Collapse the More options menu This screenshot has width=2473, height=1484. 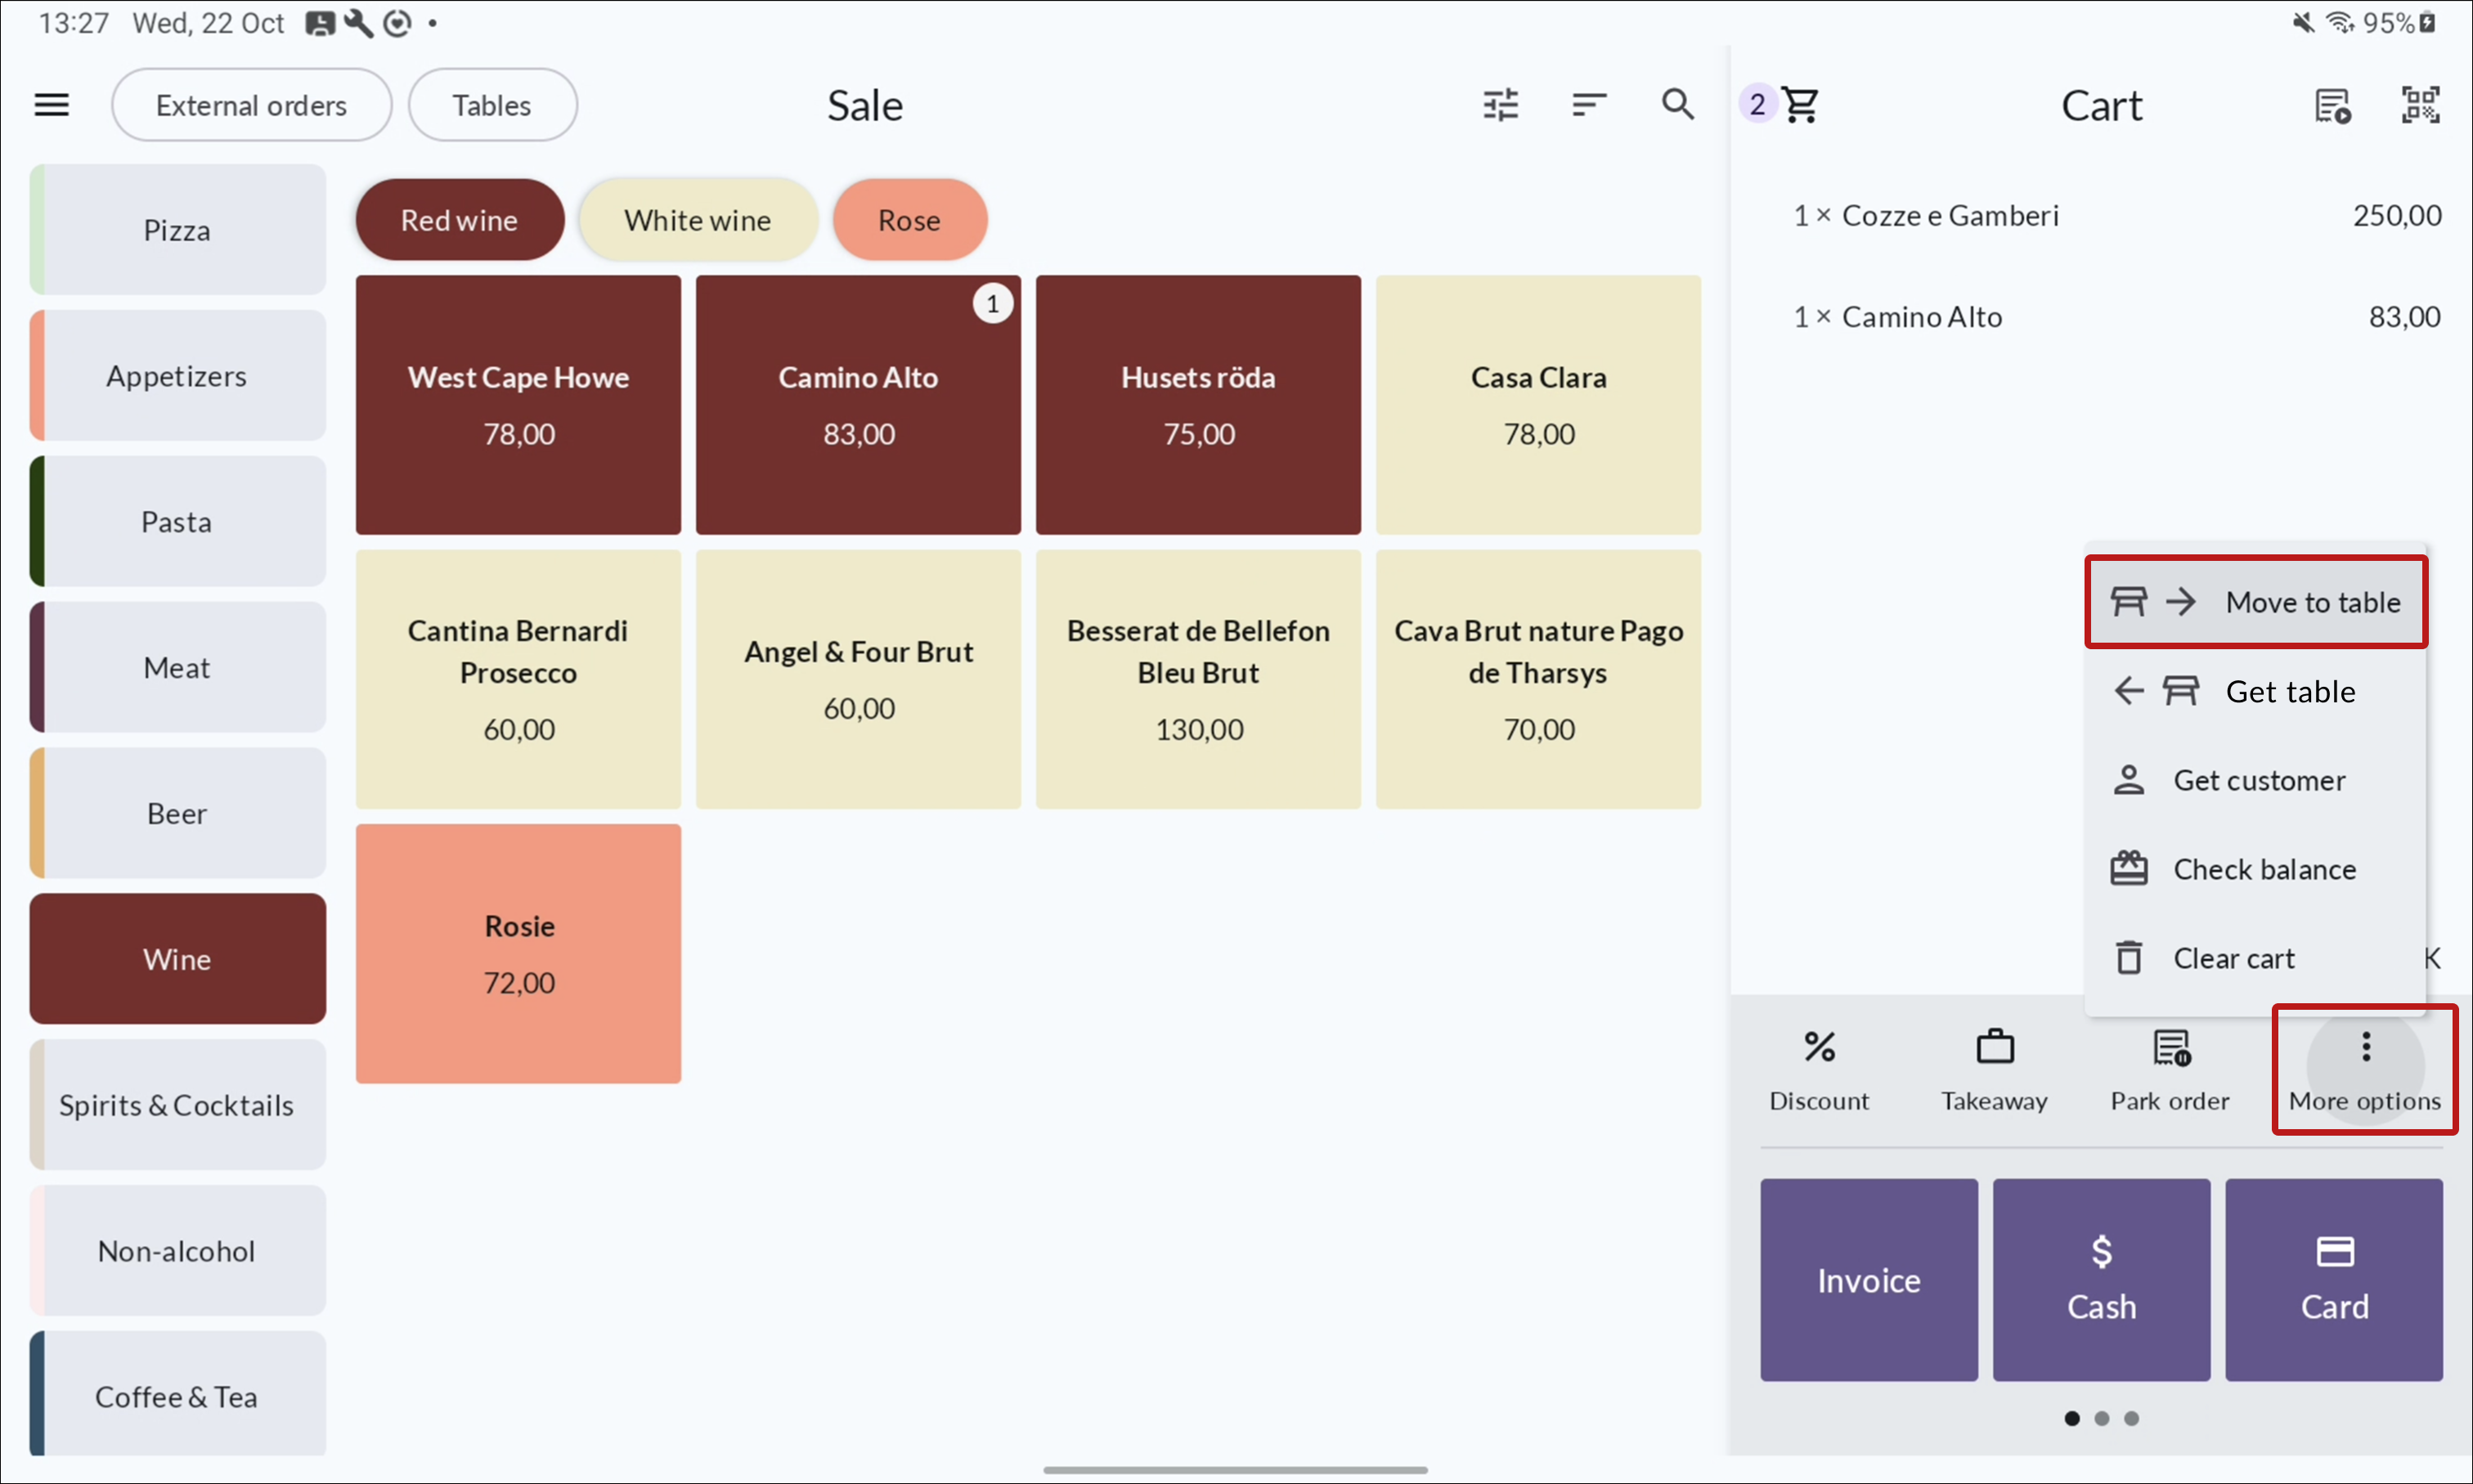2364,1068
